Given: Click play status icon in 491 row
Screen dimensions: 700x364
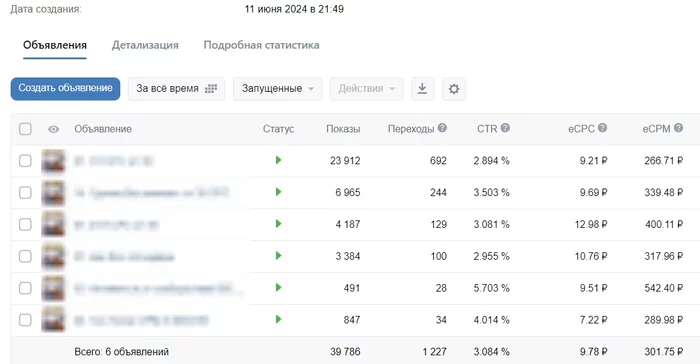Looking at the screenshot, I should click(x=278, y=288).
